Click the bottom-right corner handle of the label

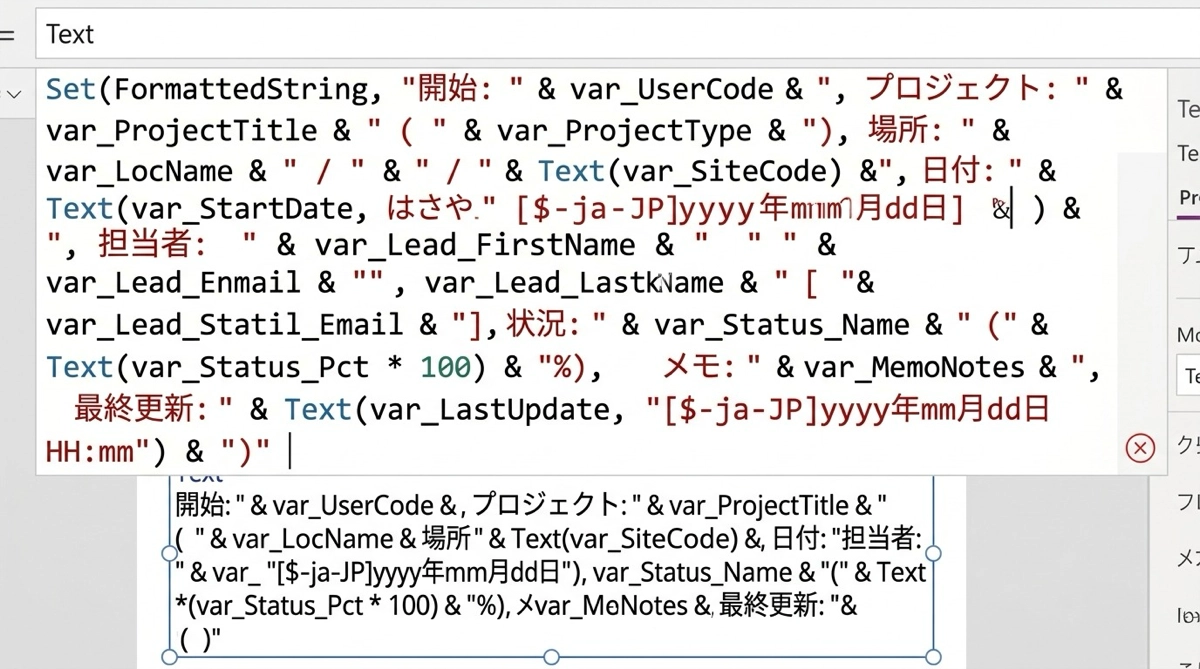934,657
